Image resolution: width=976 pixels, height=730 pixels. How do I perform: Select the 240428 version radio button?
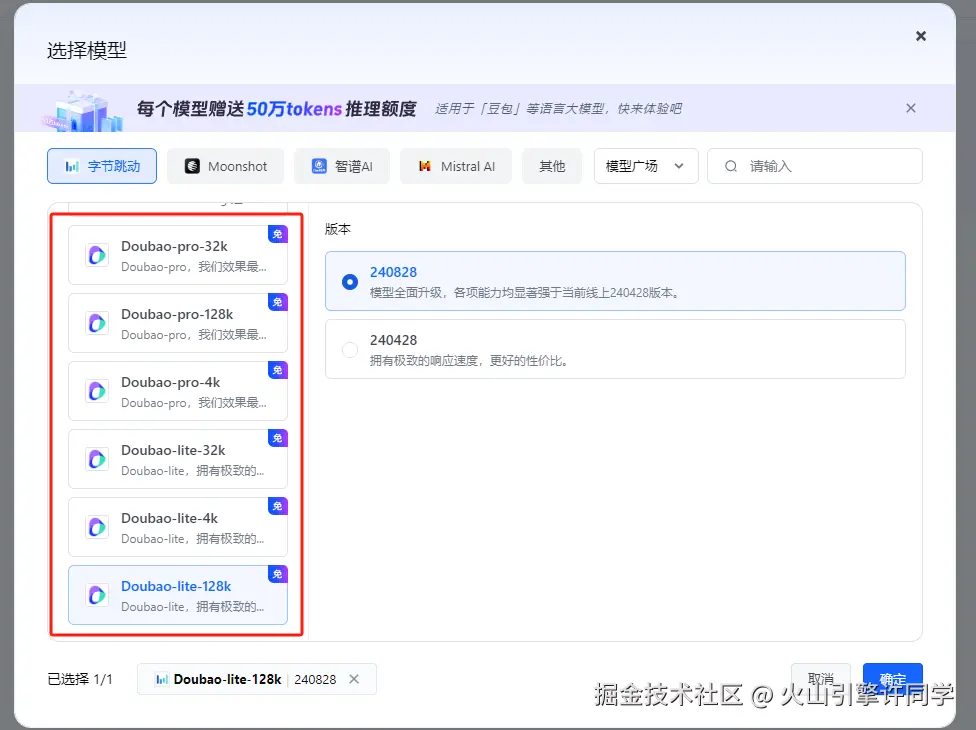pos(350,350)
